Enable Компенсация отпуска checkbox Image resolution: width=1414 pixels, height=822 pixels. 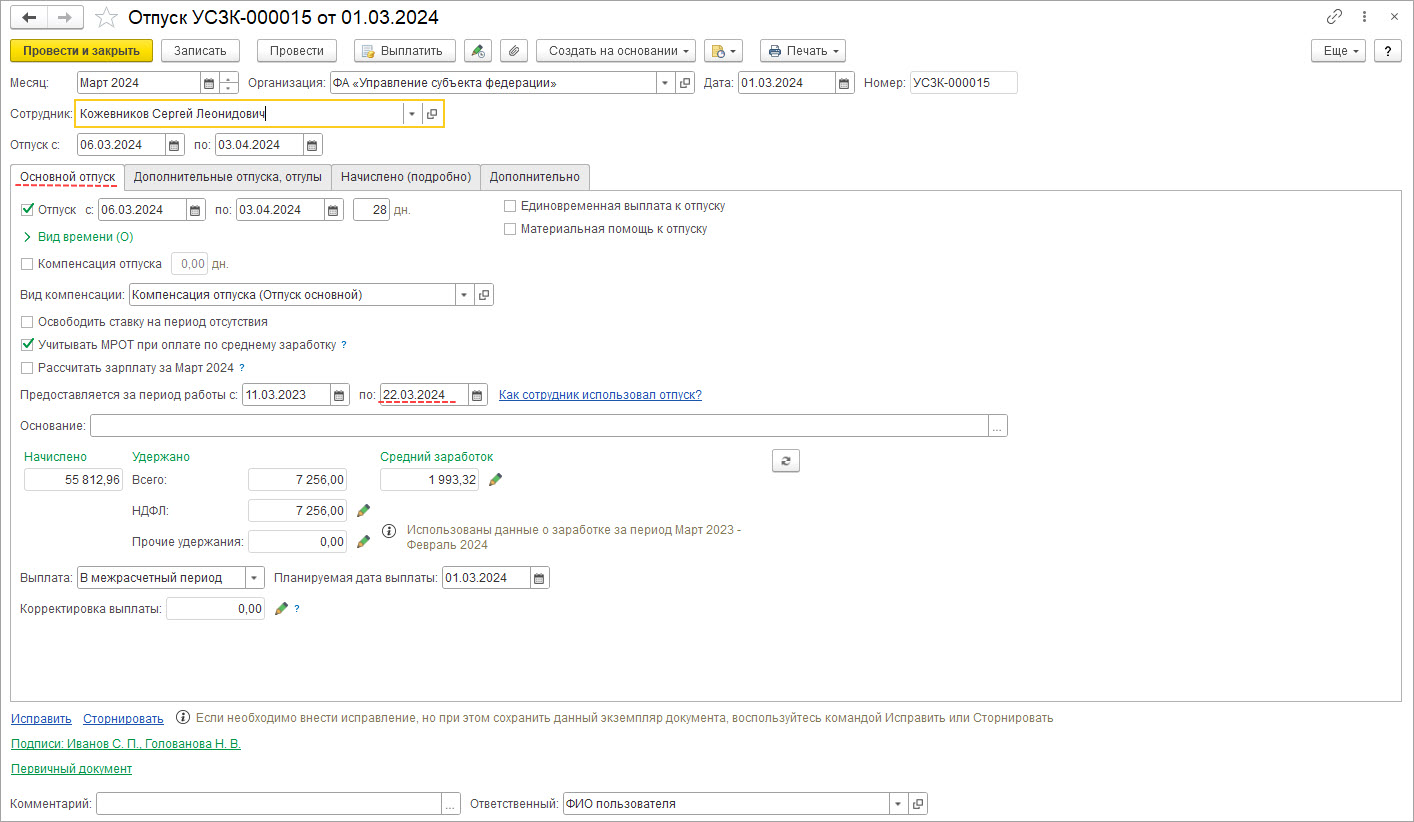tap(27, 264)
